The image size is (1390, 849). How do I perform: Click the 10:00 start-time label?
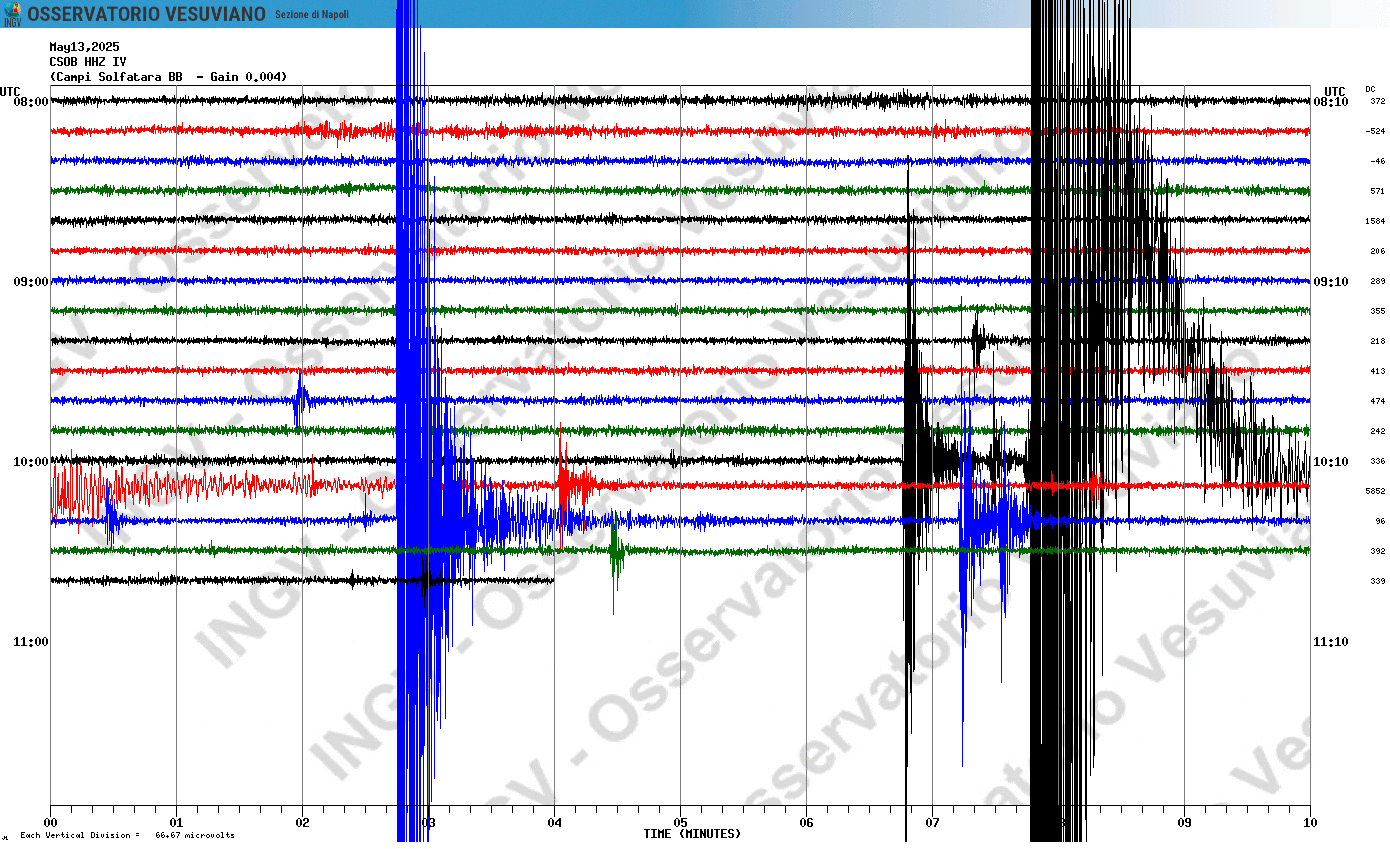click(x=32, y=462)
